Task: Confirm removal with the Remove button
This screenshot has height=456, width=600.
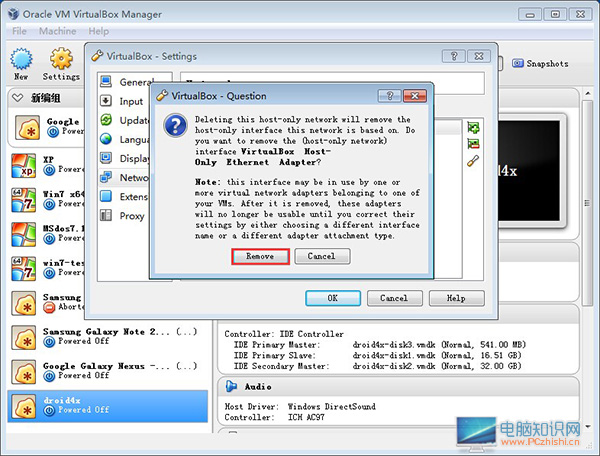Action: [260, 256]
